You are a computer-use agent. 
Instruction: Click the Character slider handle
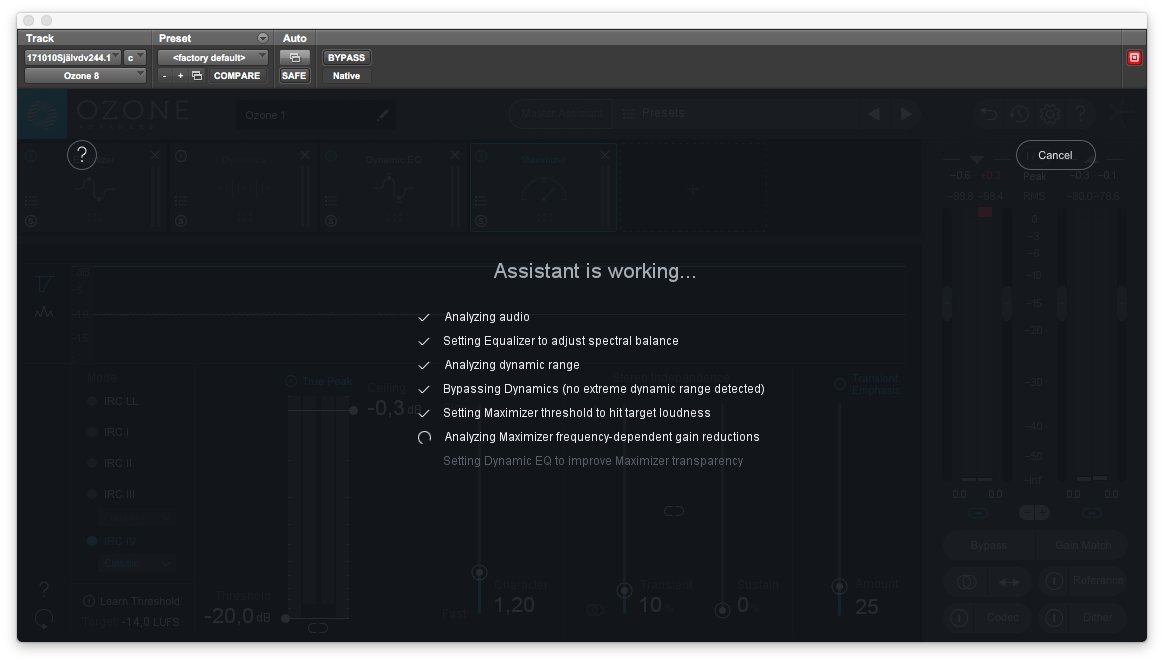click(480, 572)
